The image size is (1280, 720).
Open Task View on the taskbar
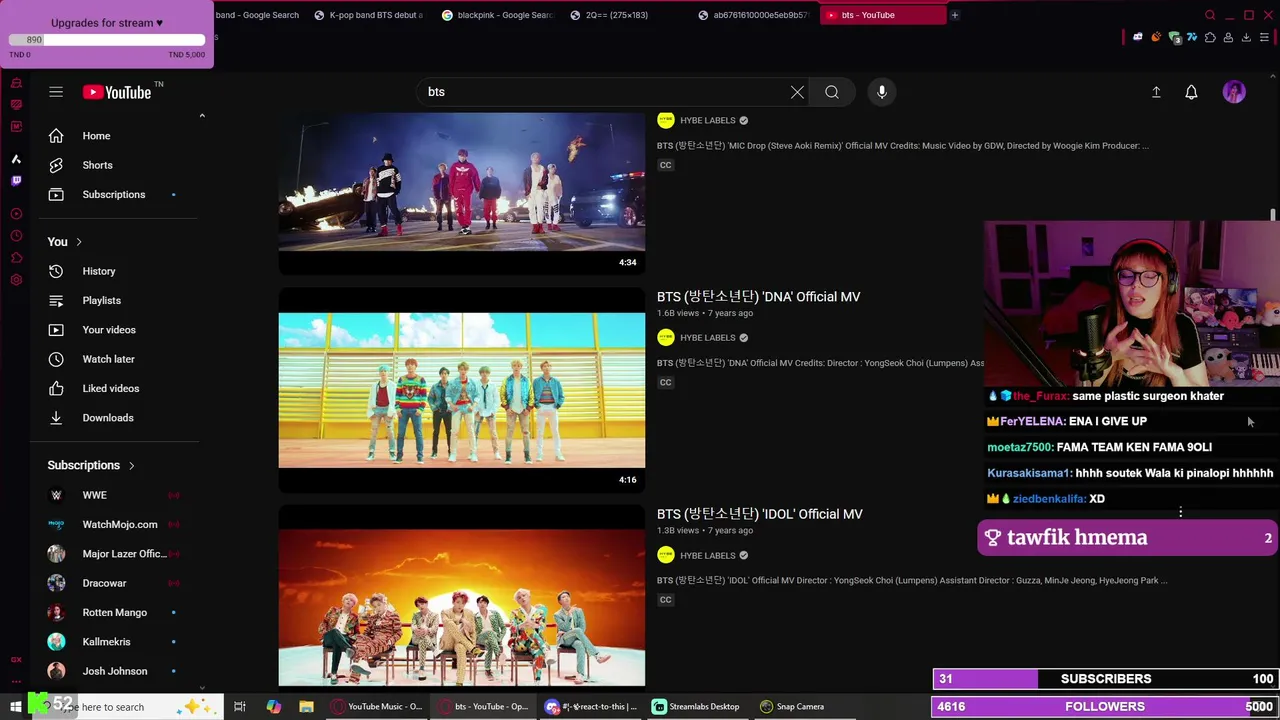coord(240,707)
